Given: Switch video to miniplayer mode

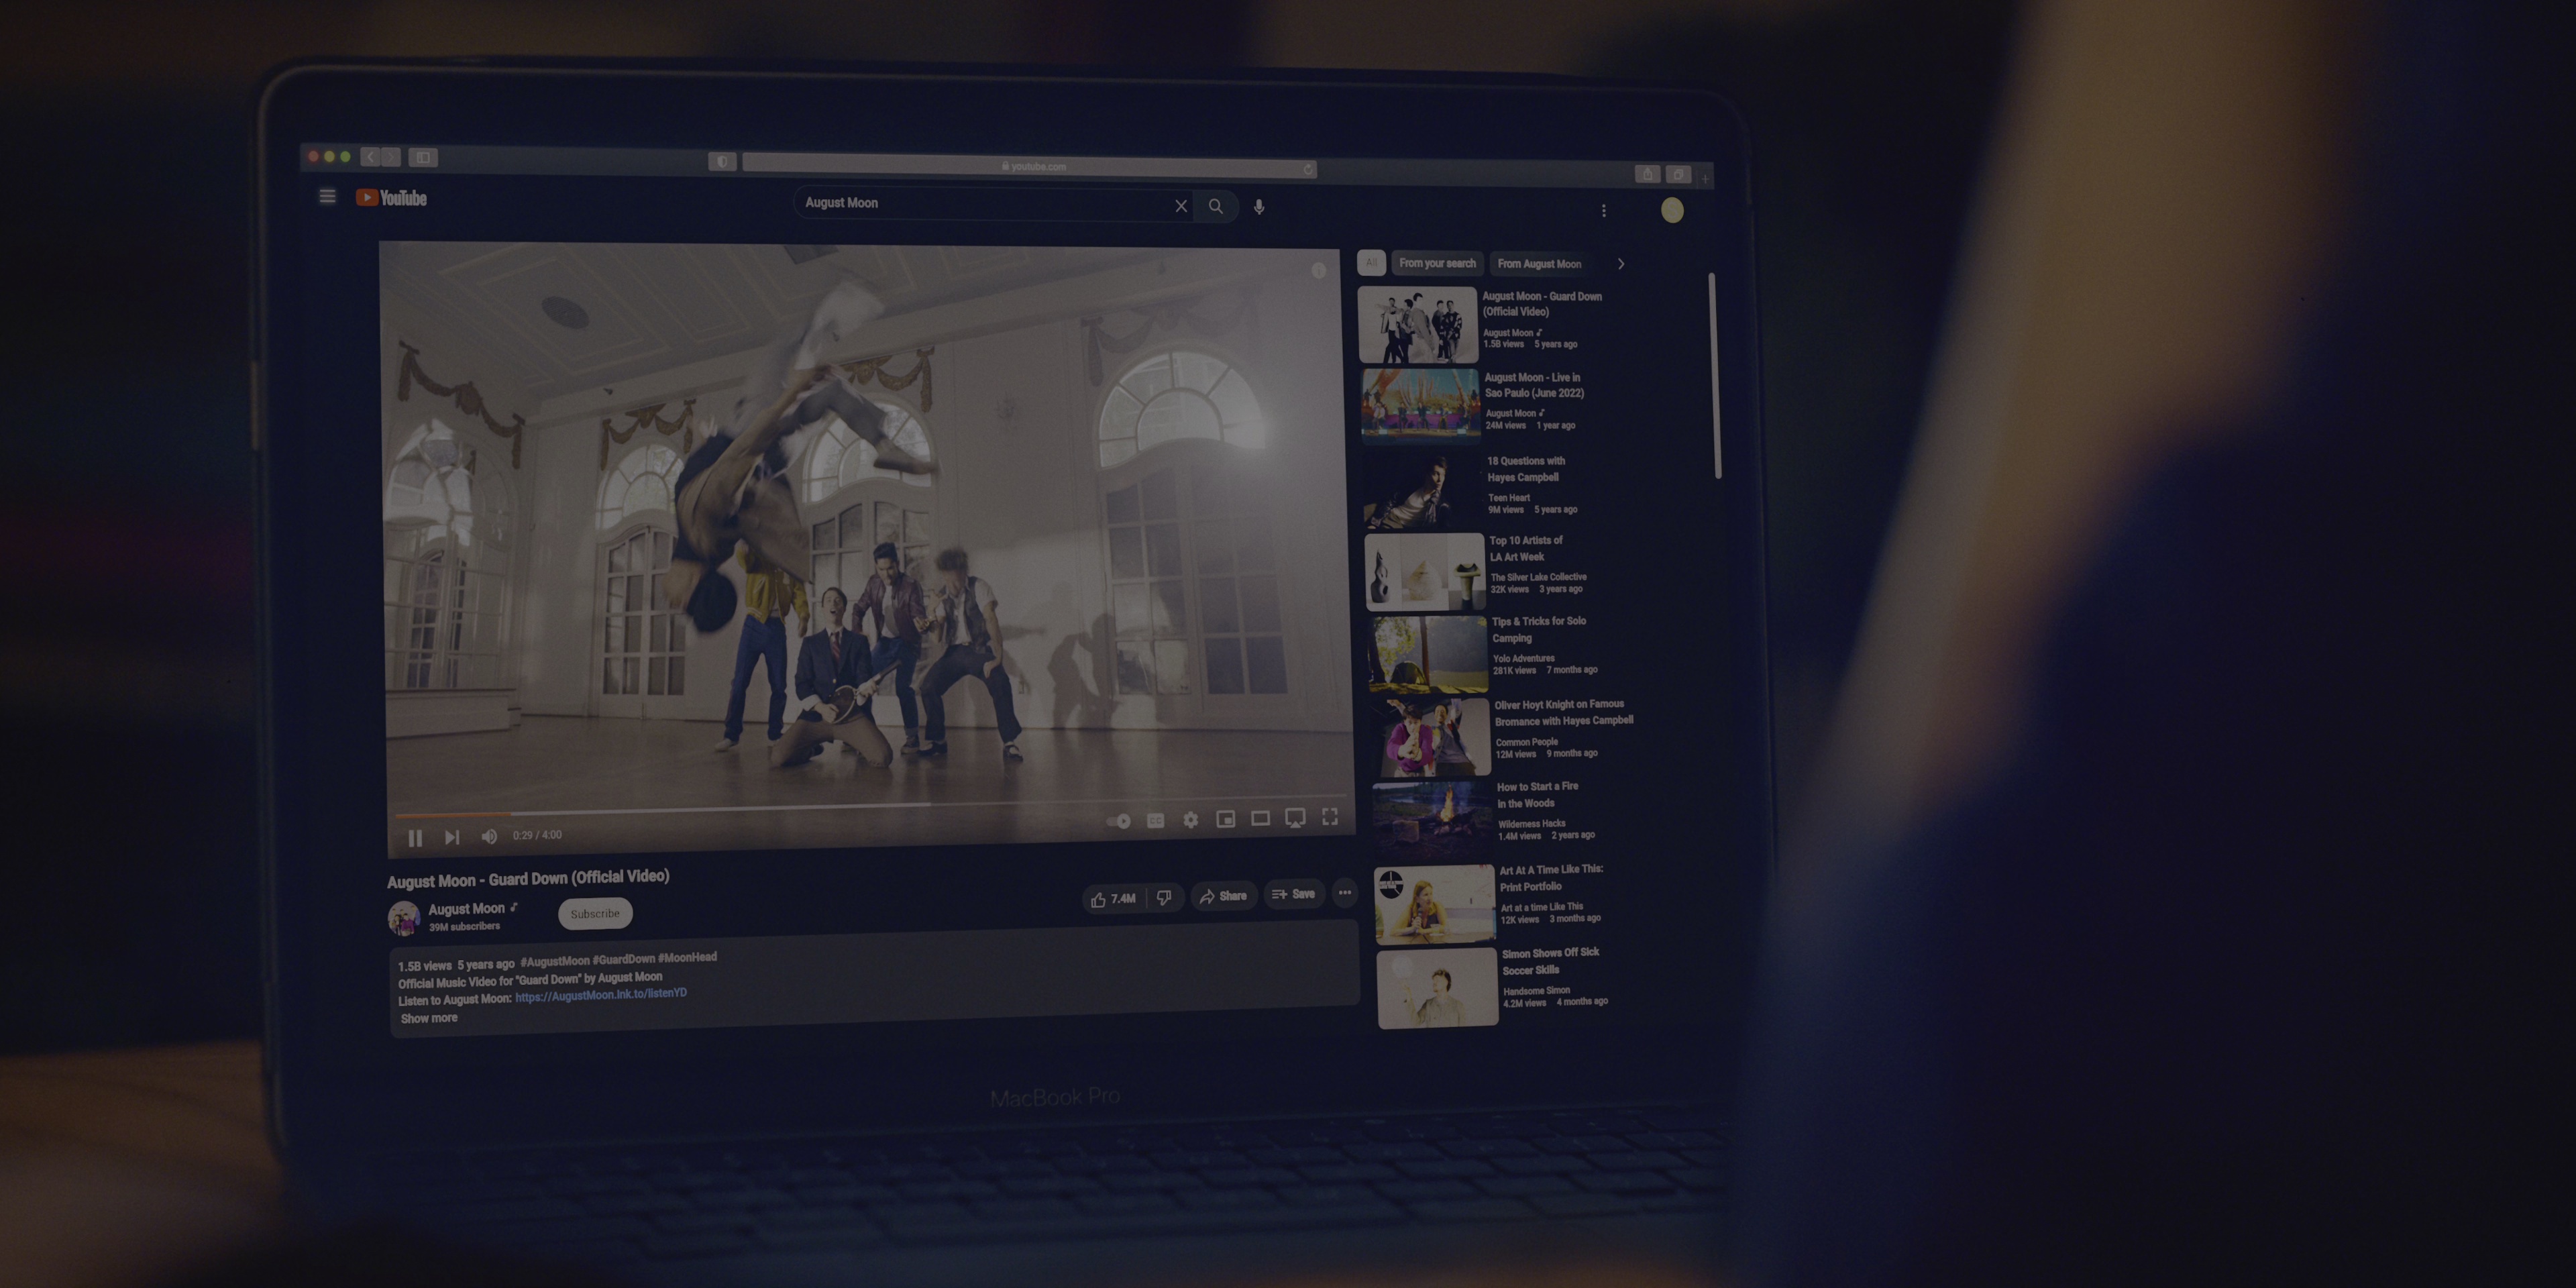Looking at the screenshot, I should (x=1225, y=819).
